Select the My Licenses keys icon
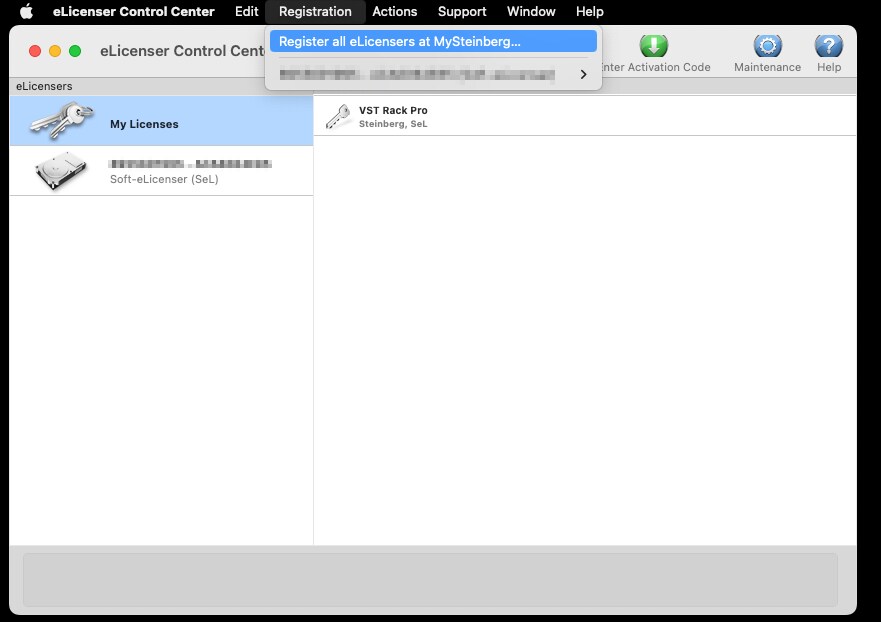The image size is (881, 622). coord(62,121)
